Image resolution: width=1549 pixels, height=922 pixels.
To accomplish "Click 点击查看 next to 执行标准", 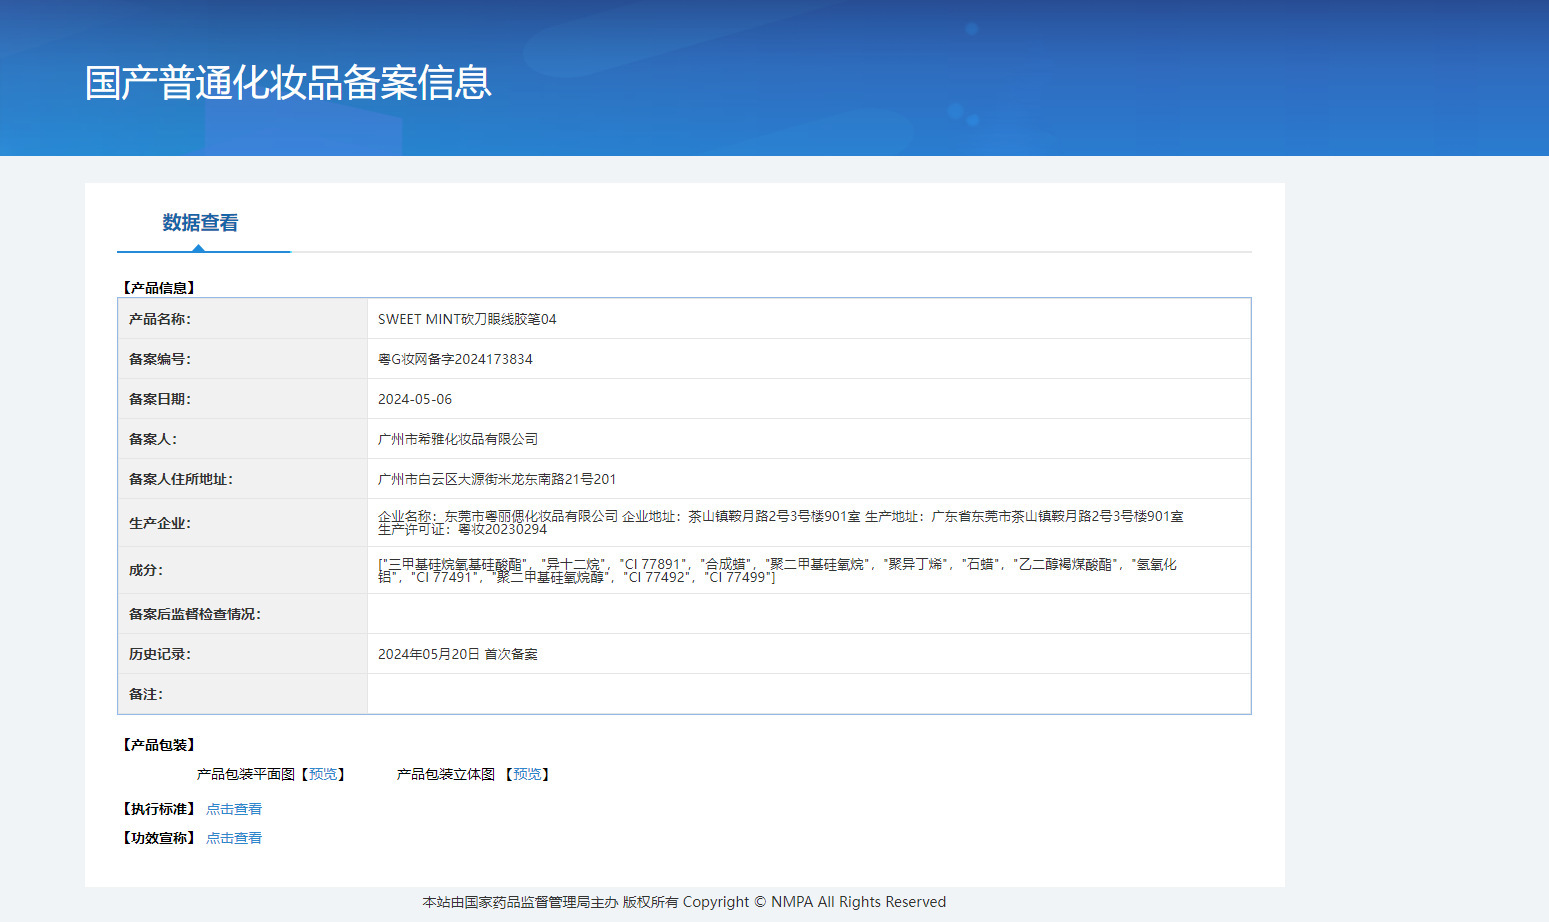I will 234,809.
